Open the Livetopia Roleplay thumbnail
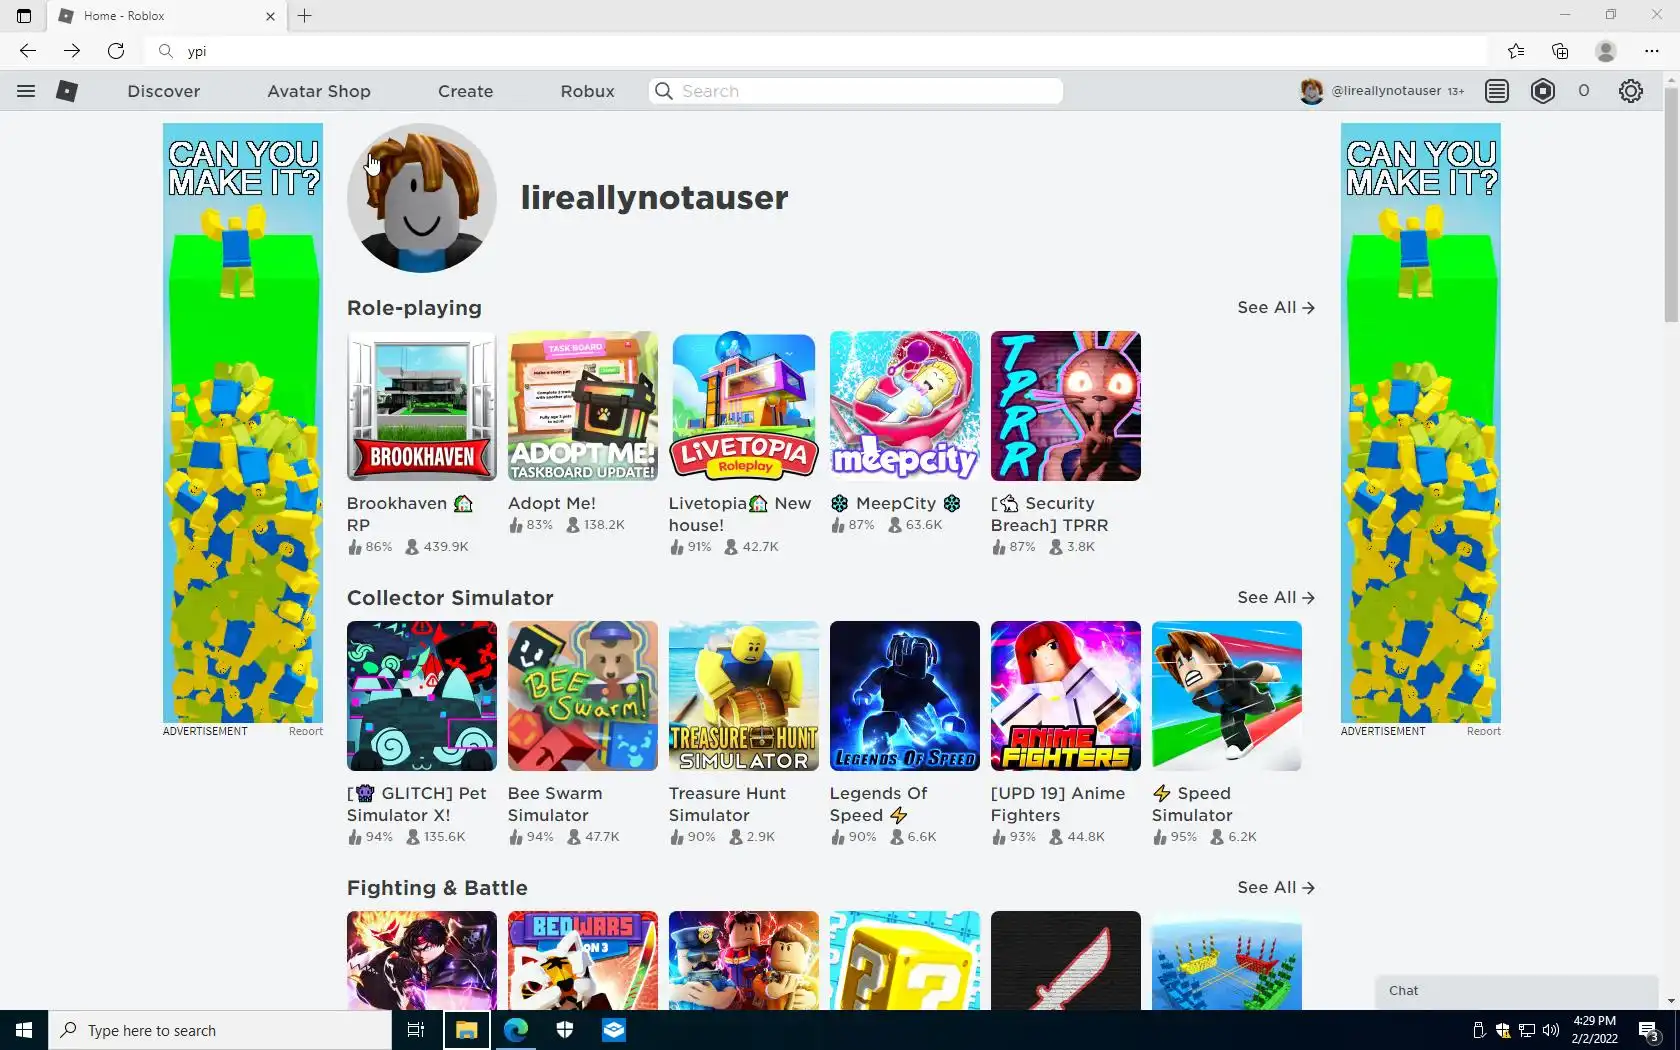This screenshot has height=1050, width=1680. click(x=744, y=406)
